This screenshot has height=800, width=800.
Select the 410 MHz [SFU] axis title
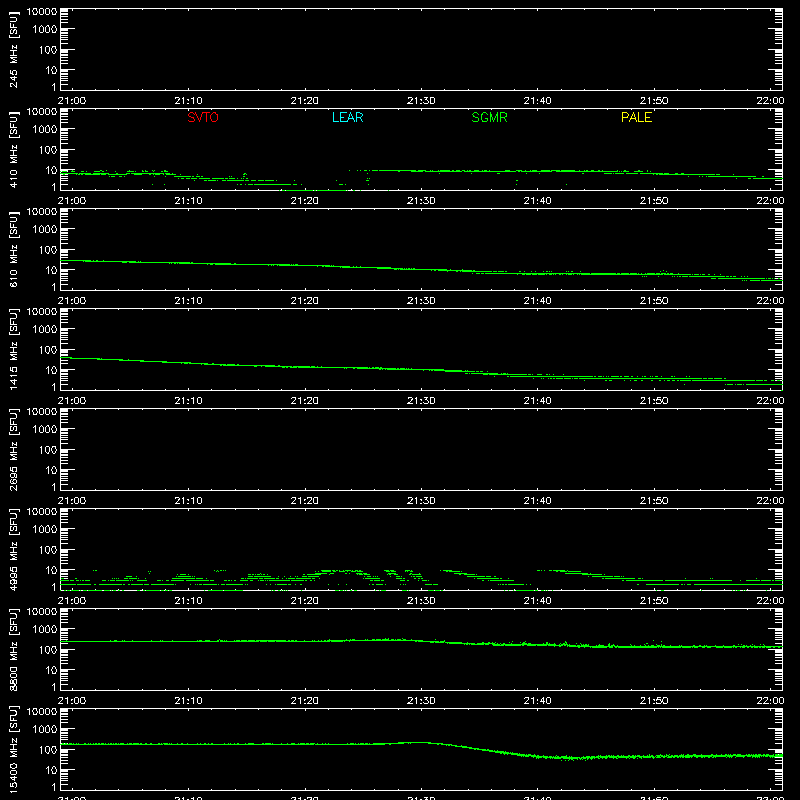click(x=13, y=149)
